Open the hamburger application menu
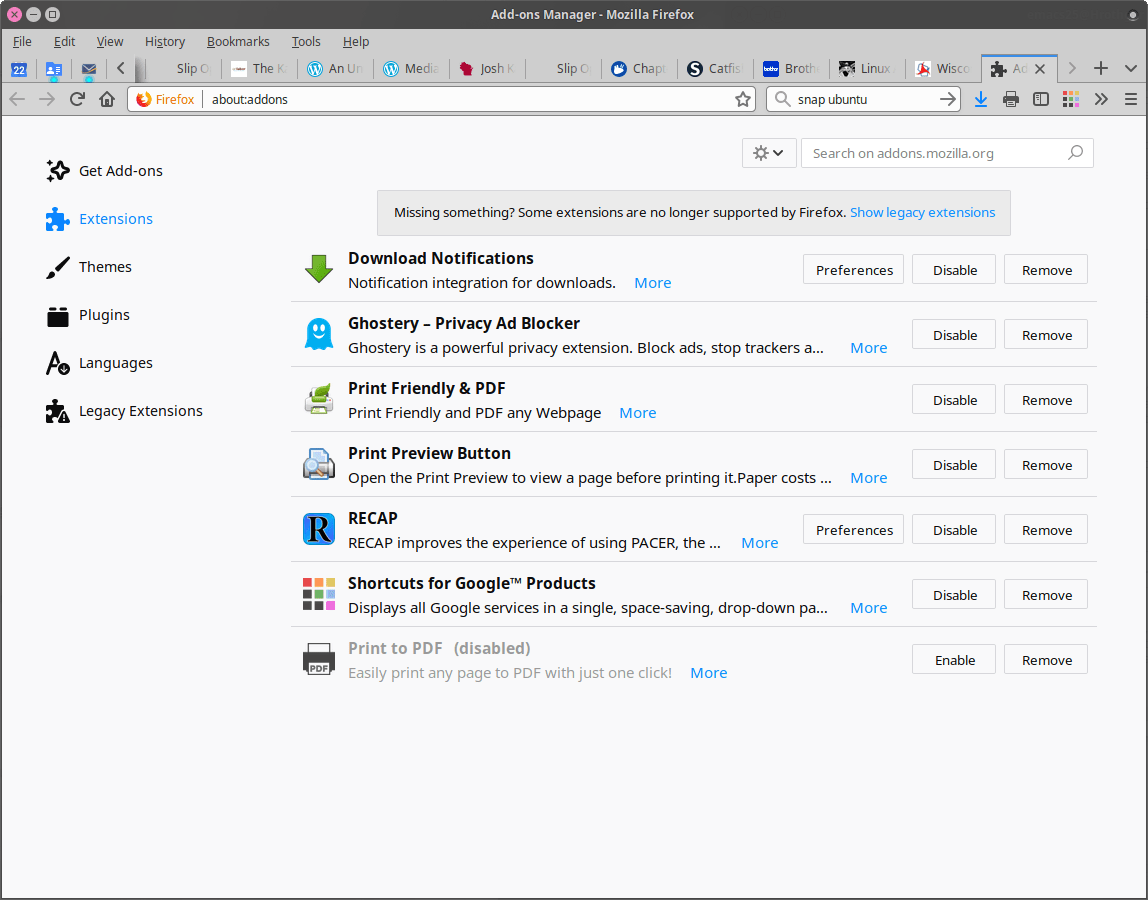This screenshot has height=900, width=1148. pyautogui.click(x=1130, y=99)
